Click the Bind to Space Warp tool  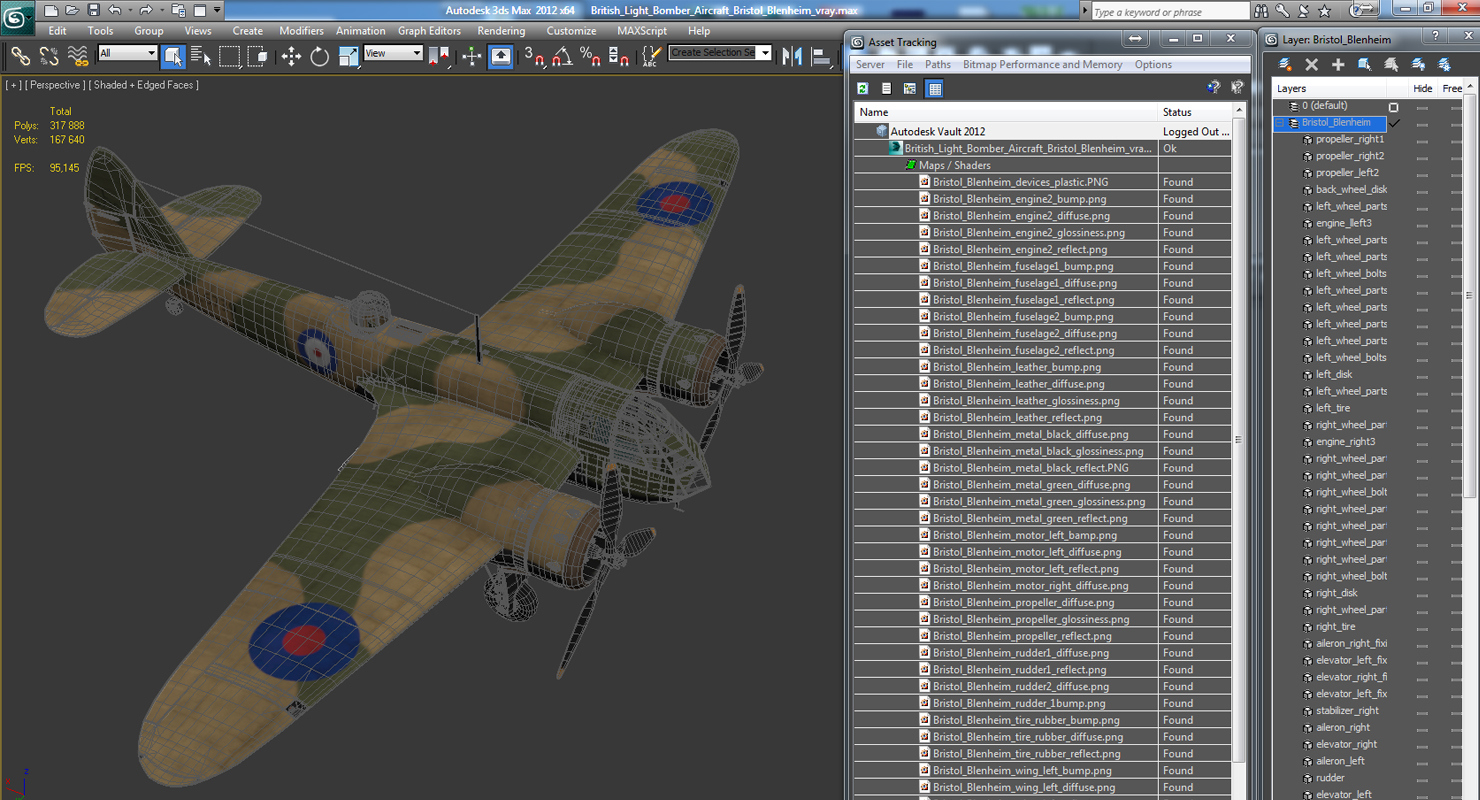point(77,56)
